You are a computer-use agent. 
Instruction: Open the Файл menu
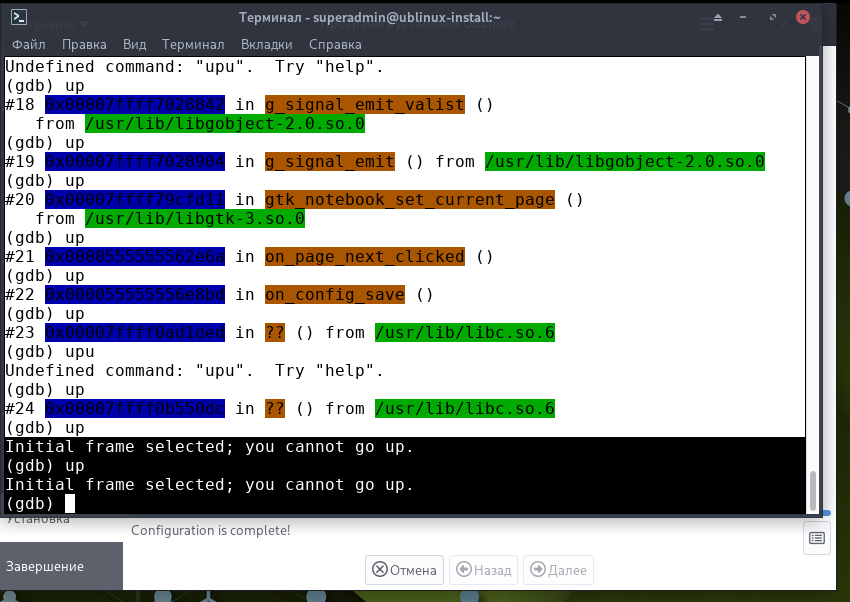pos(29,44)
